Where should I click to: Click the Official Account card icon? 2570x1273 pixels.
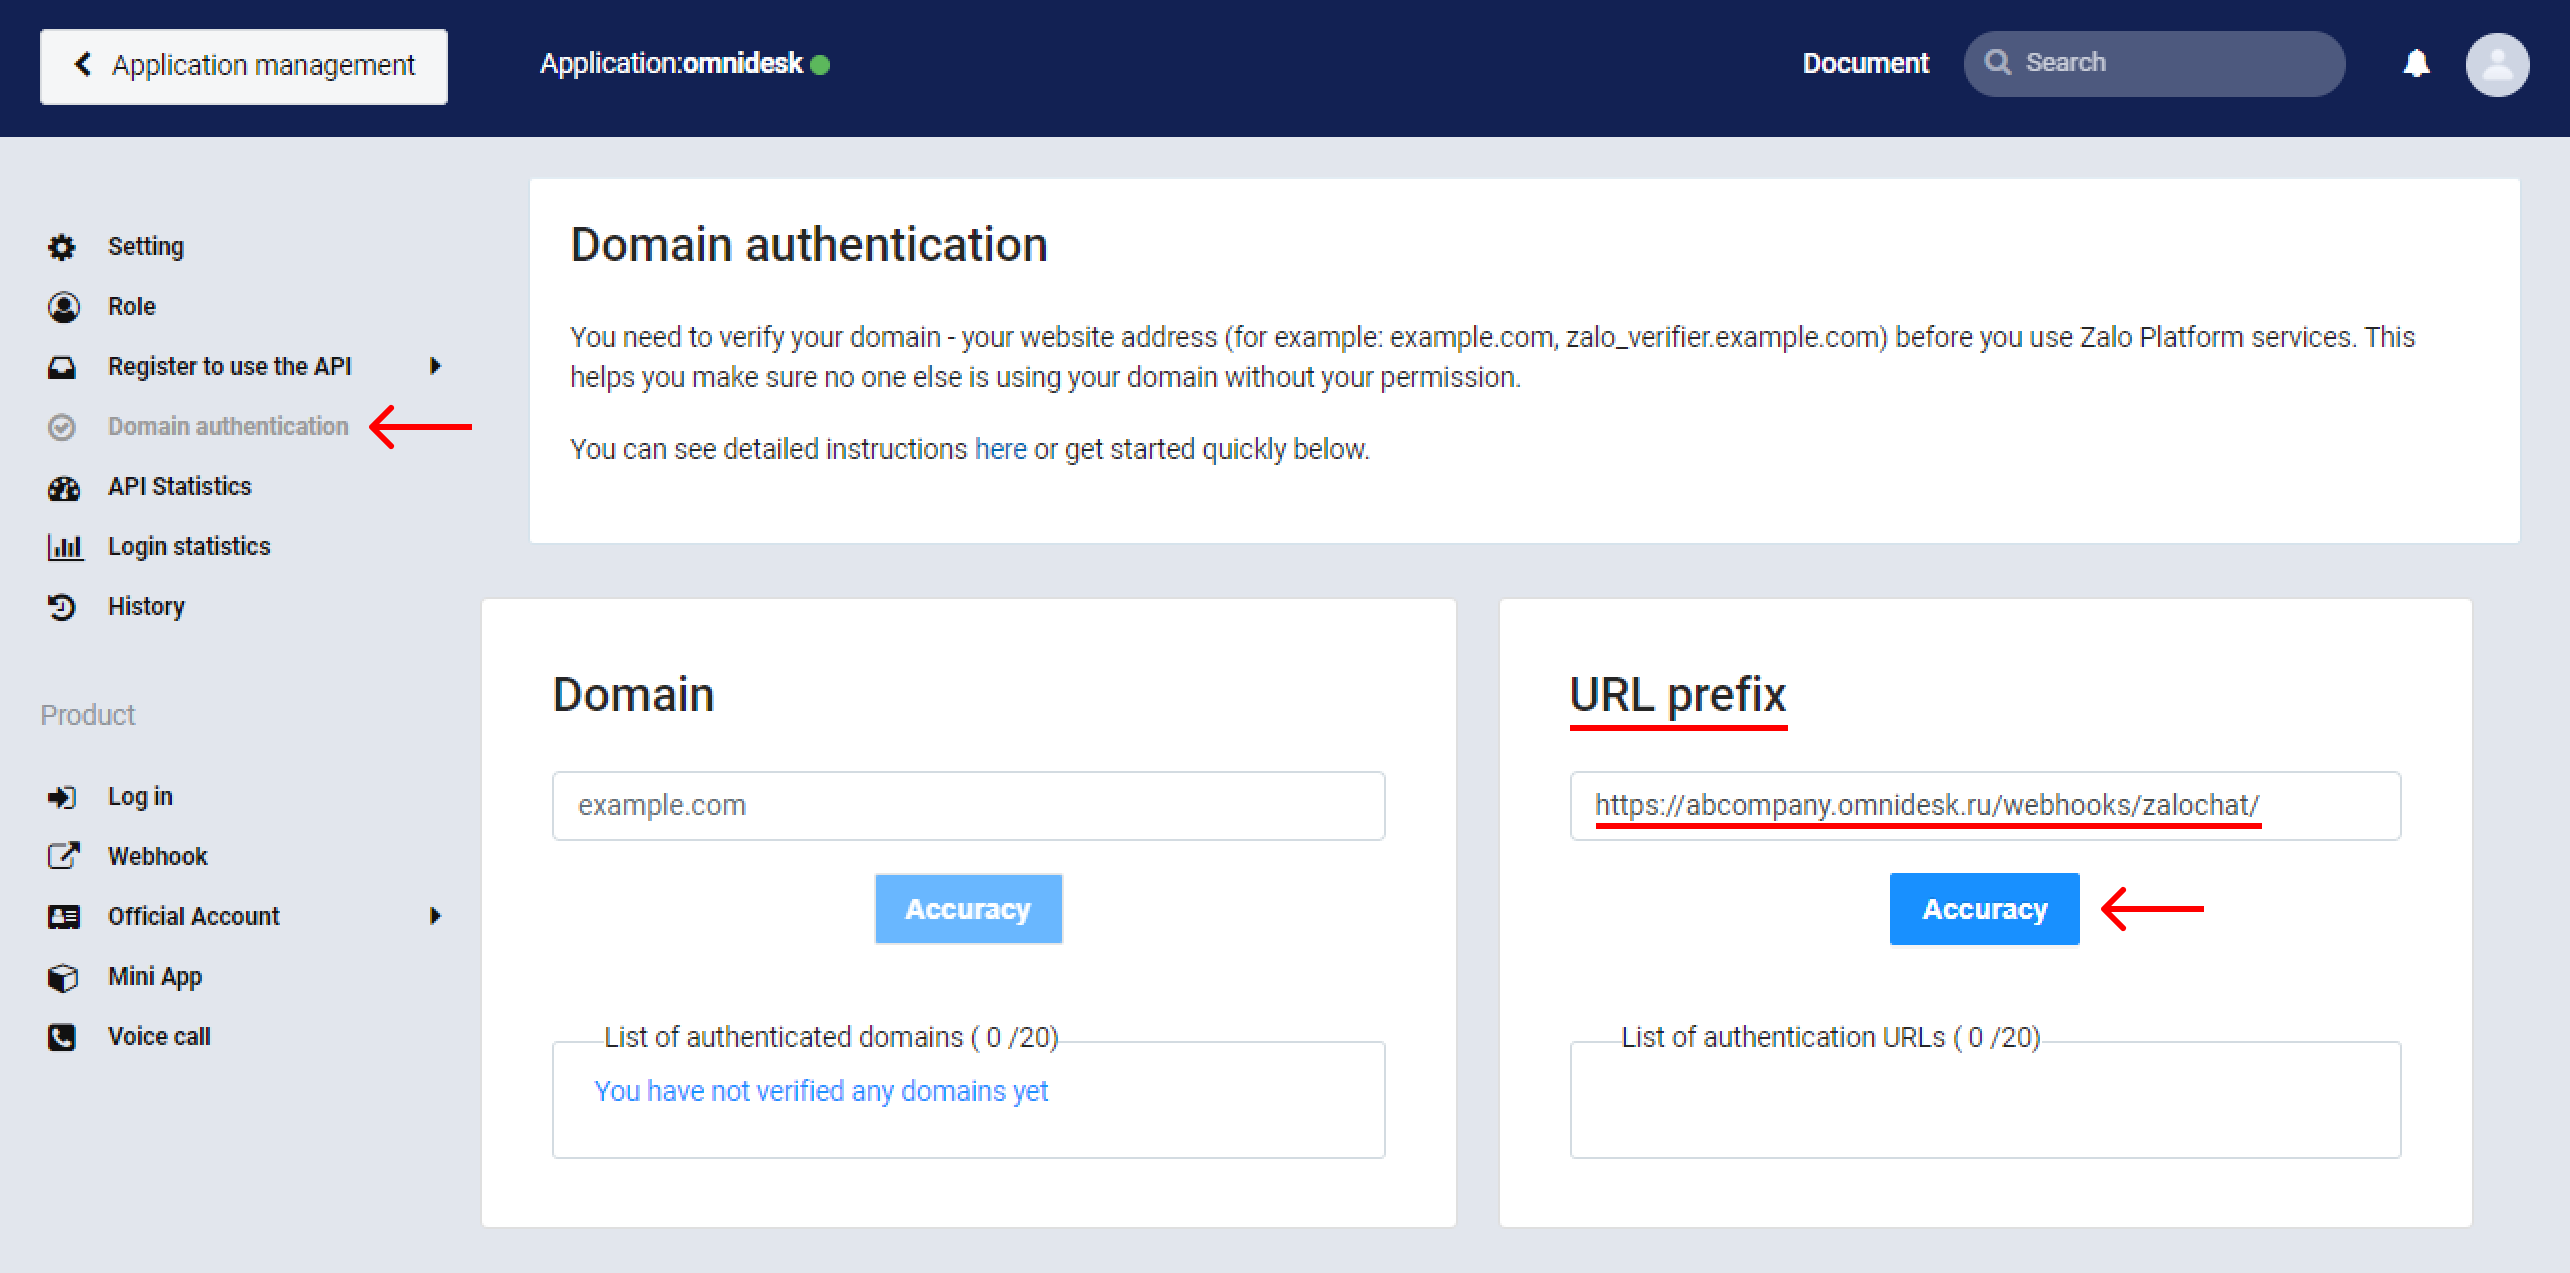coord(63,917)
